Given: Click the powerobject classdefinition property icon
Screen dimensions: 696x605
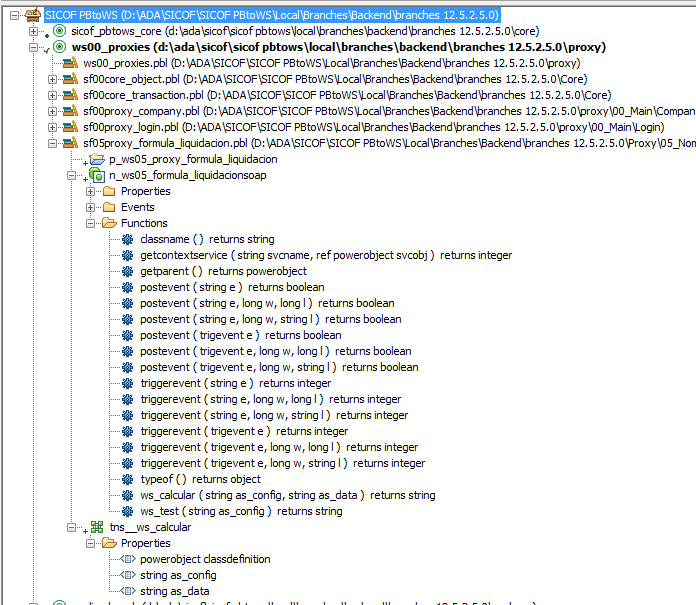Looking at the screenshot, I should tap(127, 559).
